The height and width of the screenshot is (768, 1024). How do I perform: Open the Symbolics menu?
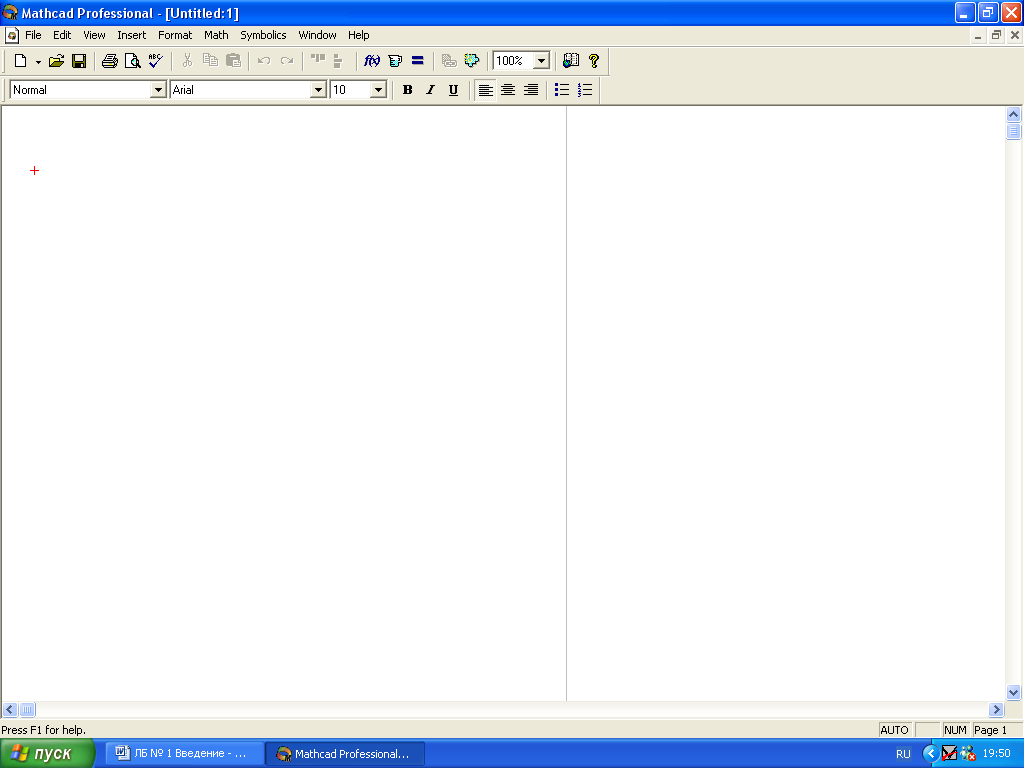click(x=263, y=35)
